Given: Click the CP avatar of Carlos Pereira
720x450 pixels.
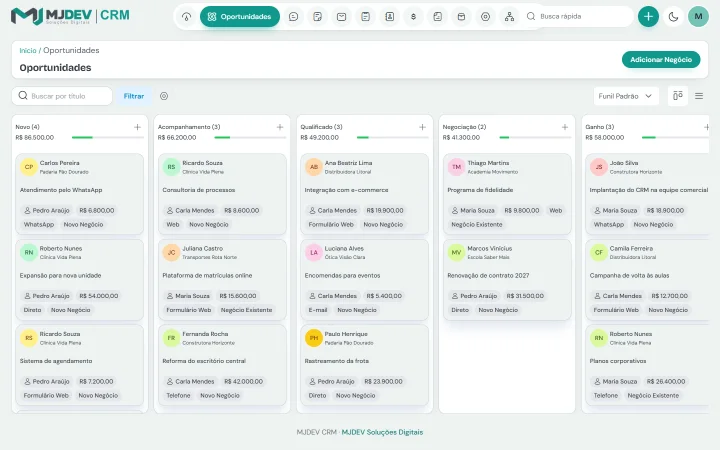Looking at the screenshot, I should (28, 167).
